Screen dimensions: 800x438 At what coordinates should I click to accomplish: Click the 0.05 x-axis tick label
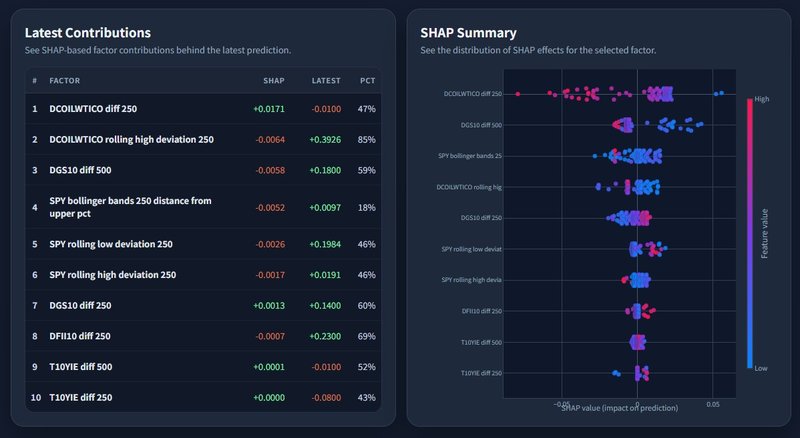point(713,404)
